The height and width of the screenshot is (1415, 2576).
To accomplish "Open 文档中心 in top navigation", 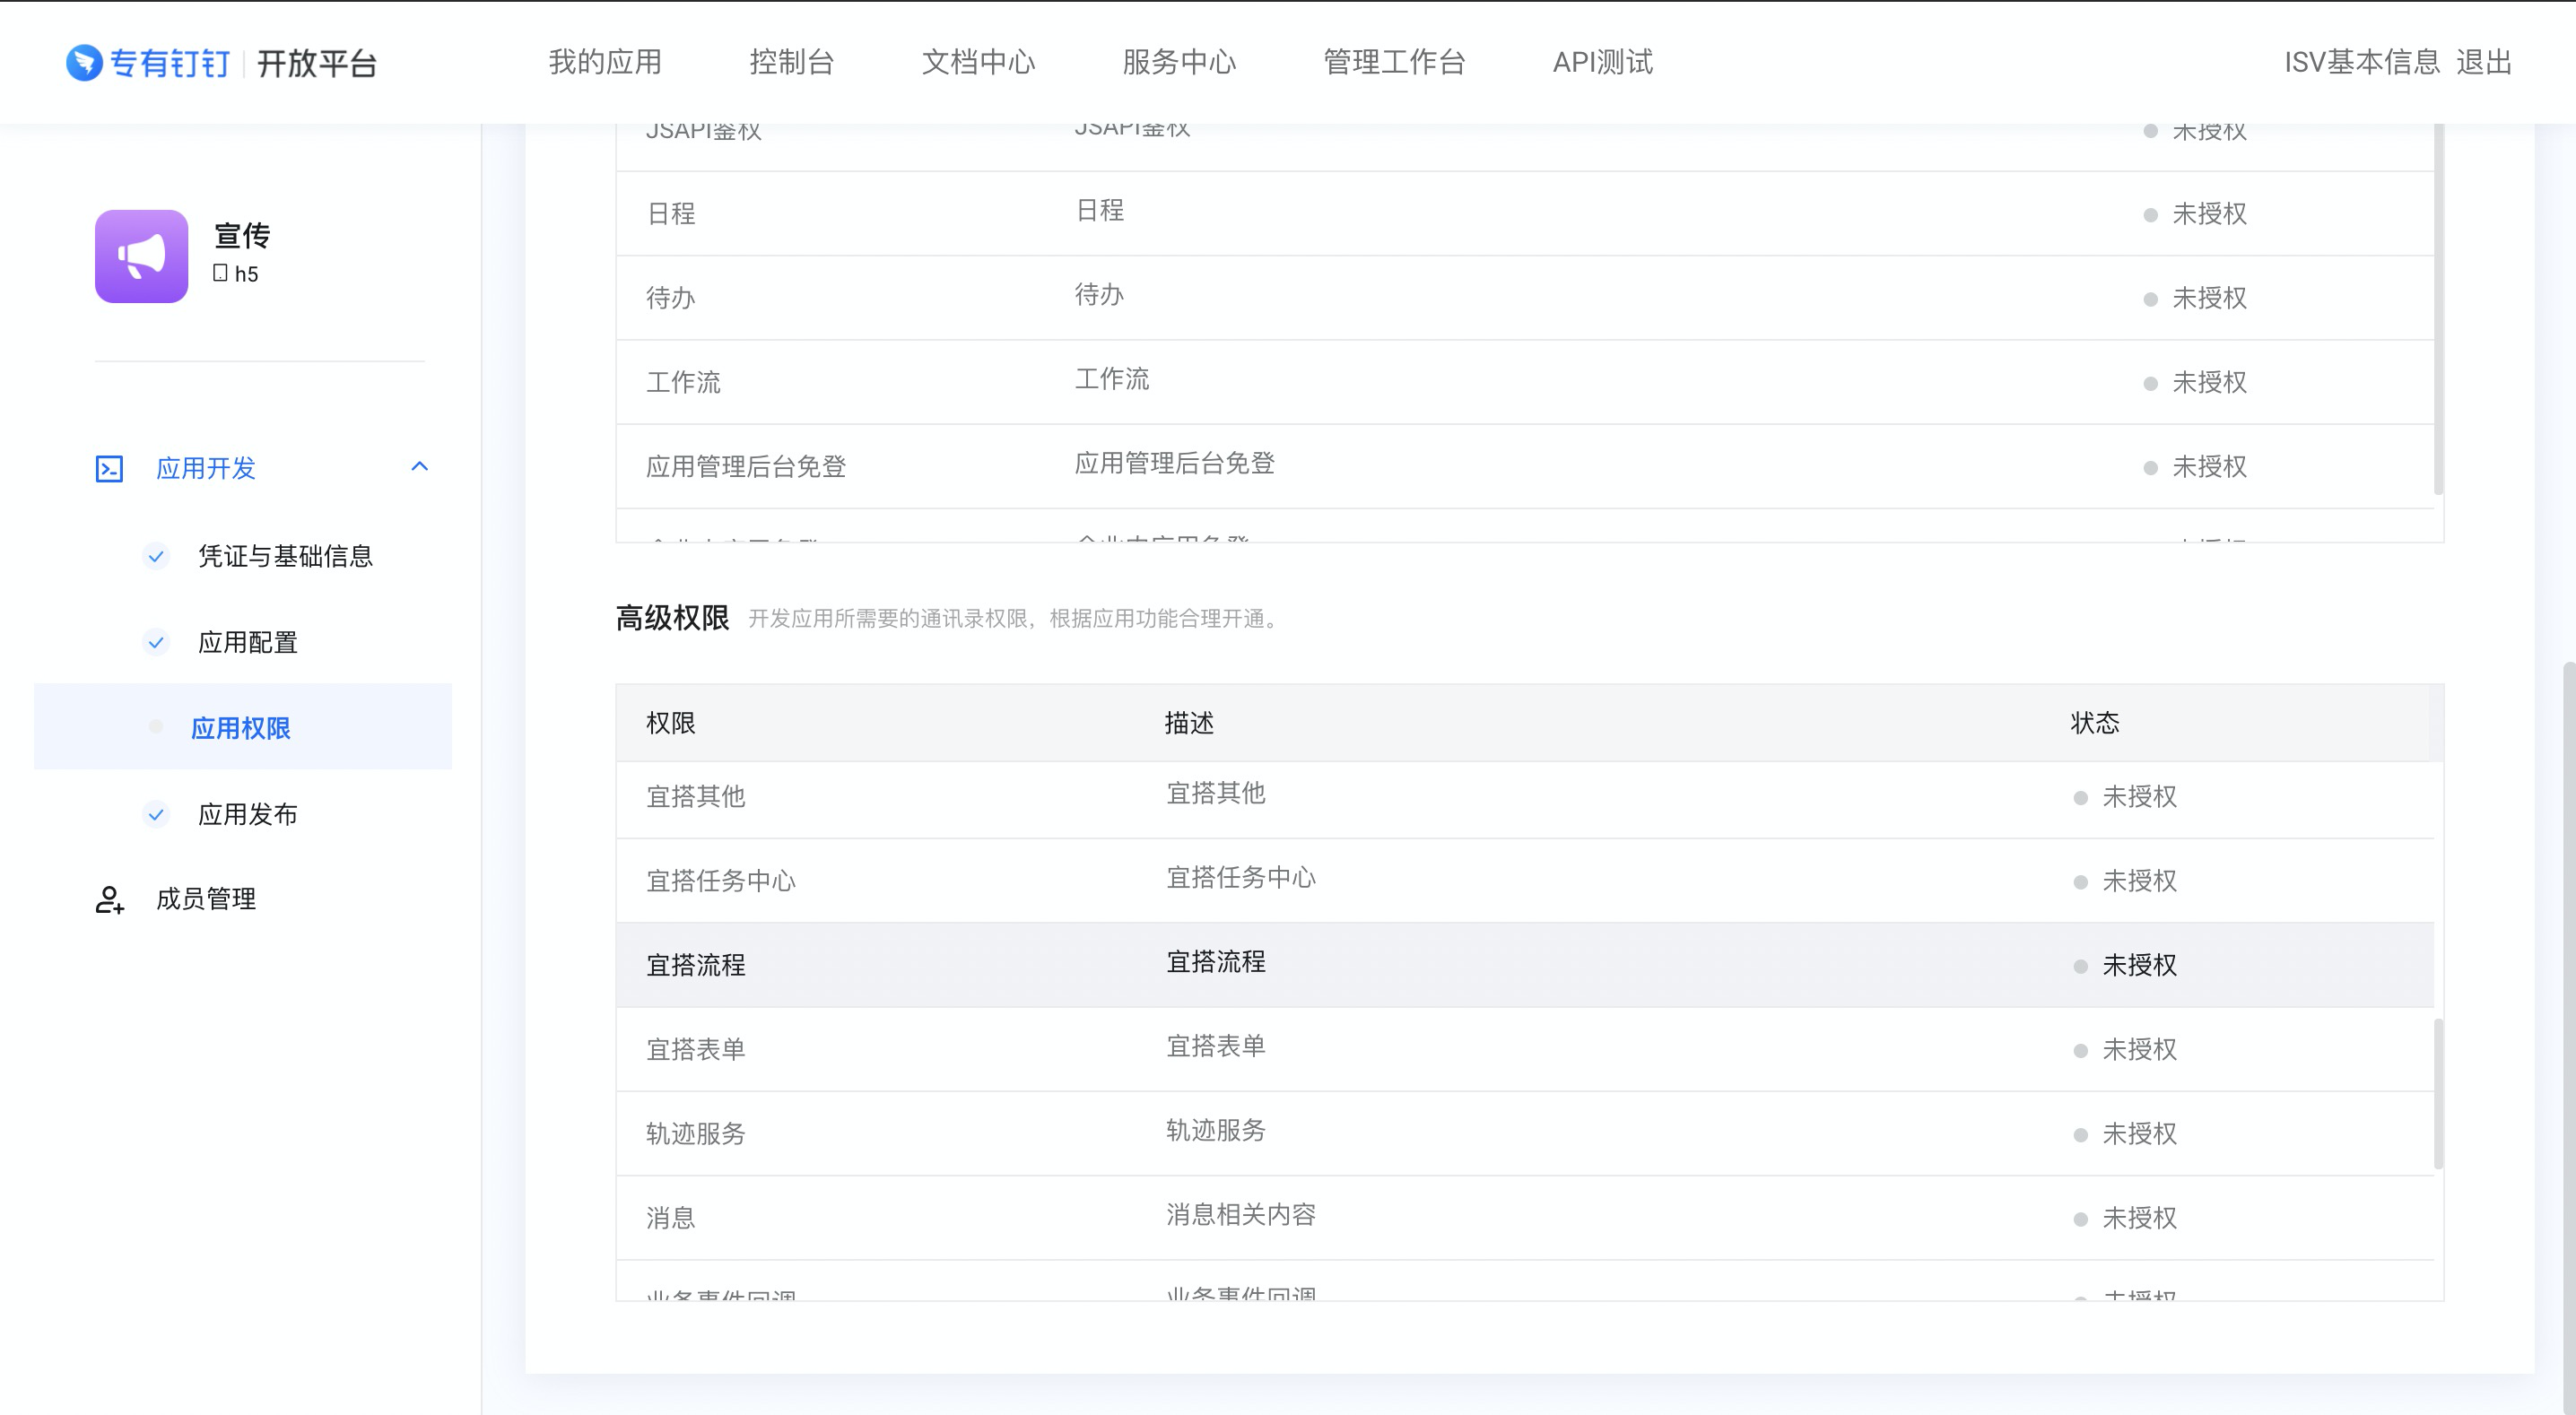I will (977, 62).
